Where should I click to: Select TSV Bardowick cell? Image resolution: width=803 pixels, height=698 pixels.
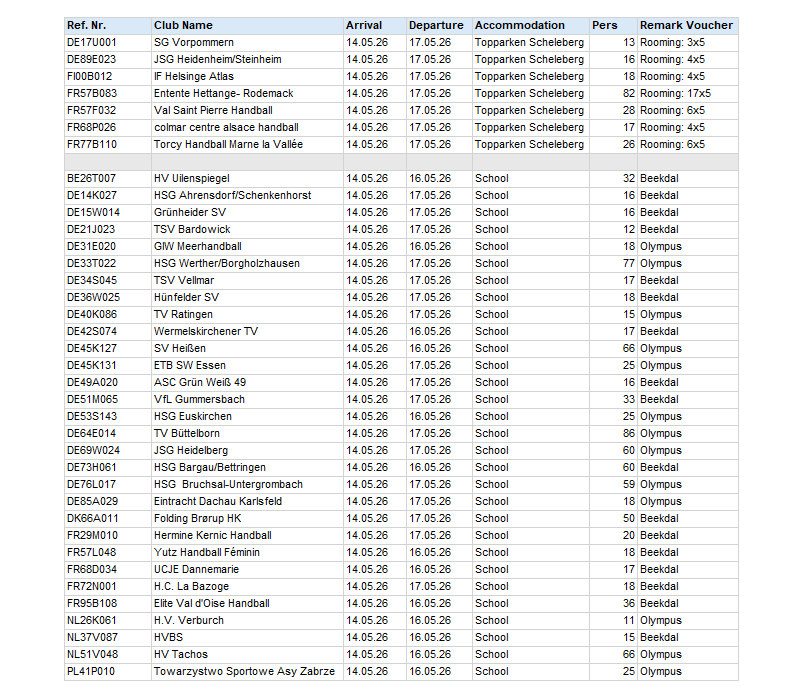click(x=247, y=229)
